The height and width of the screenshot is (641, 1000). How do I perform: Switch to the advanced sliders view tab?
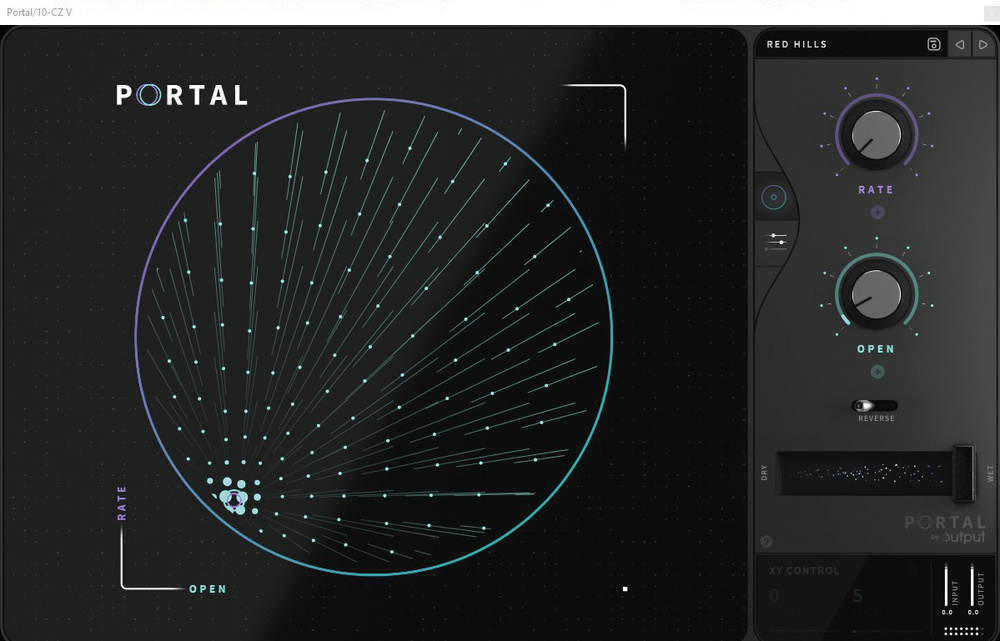tap(776, 242)
